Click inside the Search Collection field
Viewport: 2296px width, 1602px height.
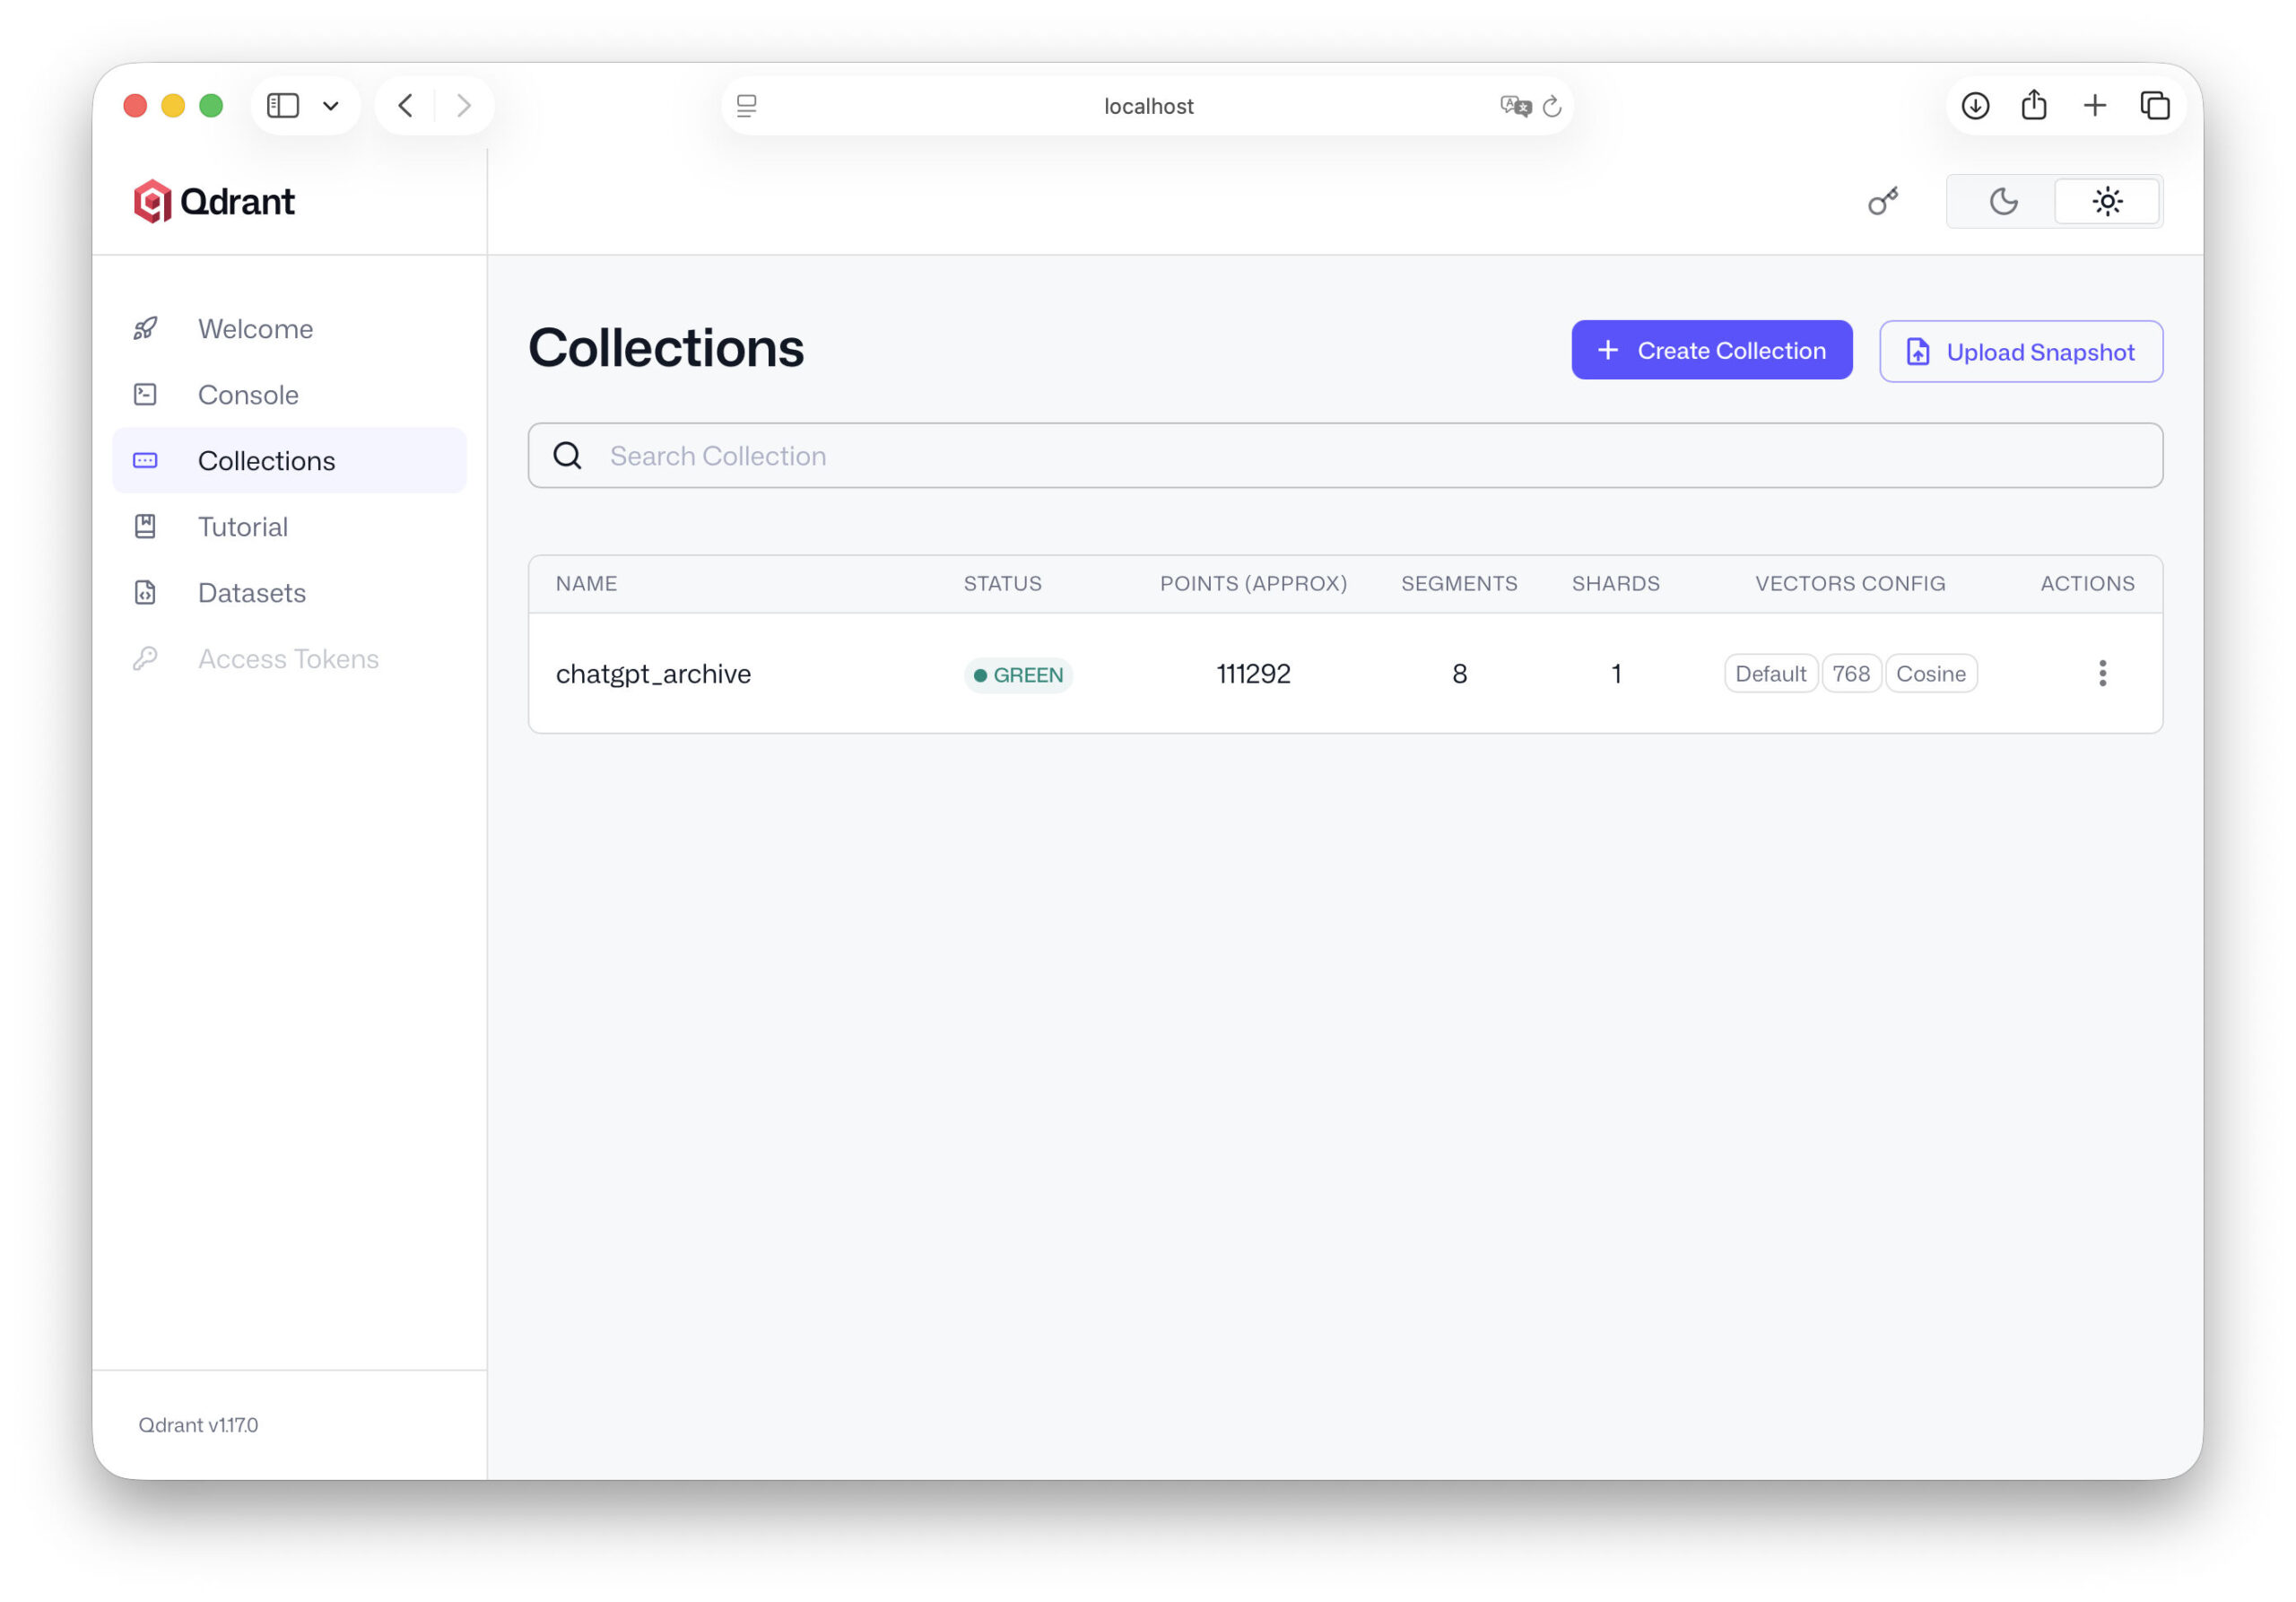pos(1000,455)
